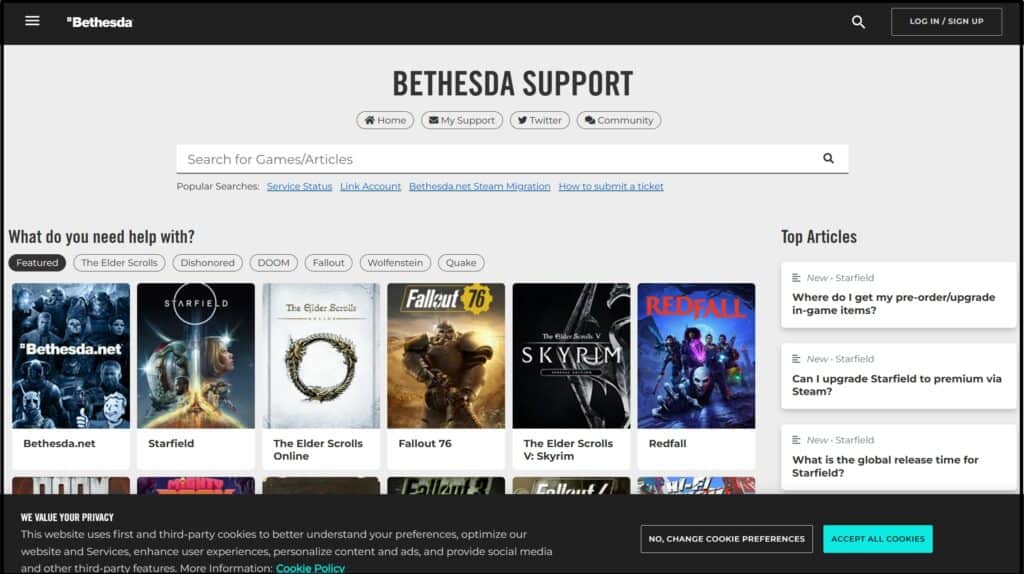Click the Starfield card title text

[171, 443]
